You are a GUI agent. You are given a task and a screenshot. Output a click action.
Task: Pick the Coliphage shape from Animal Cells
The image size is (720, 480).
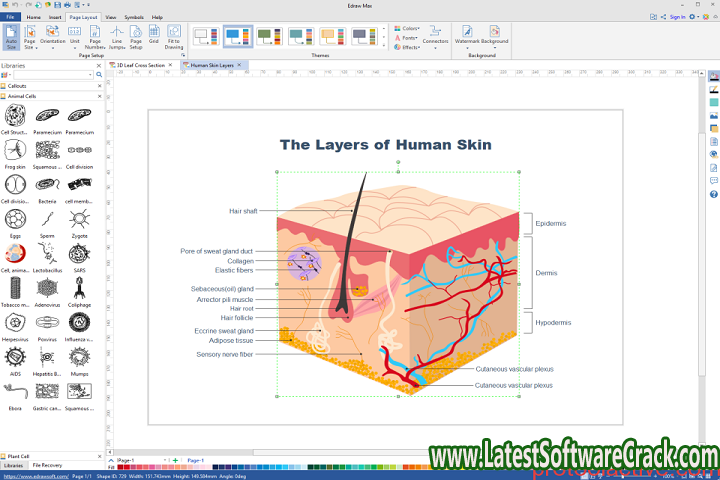78,291
